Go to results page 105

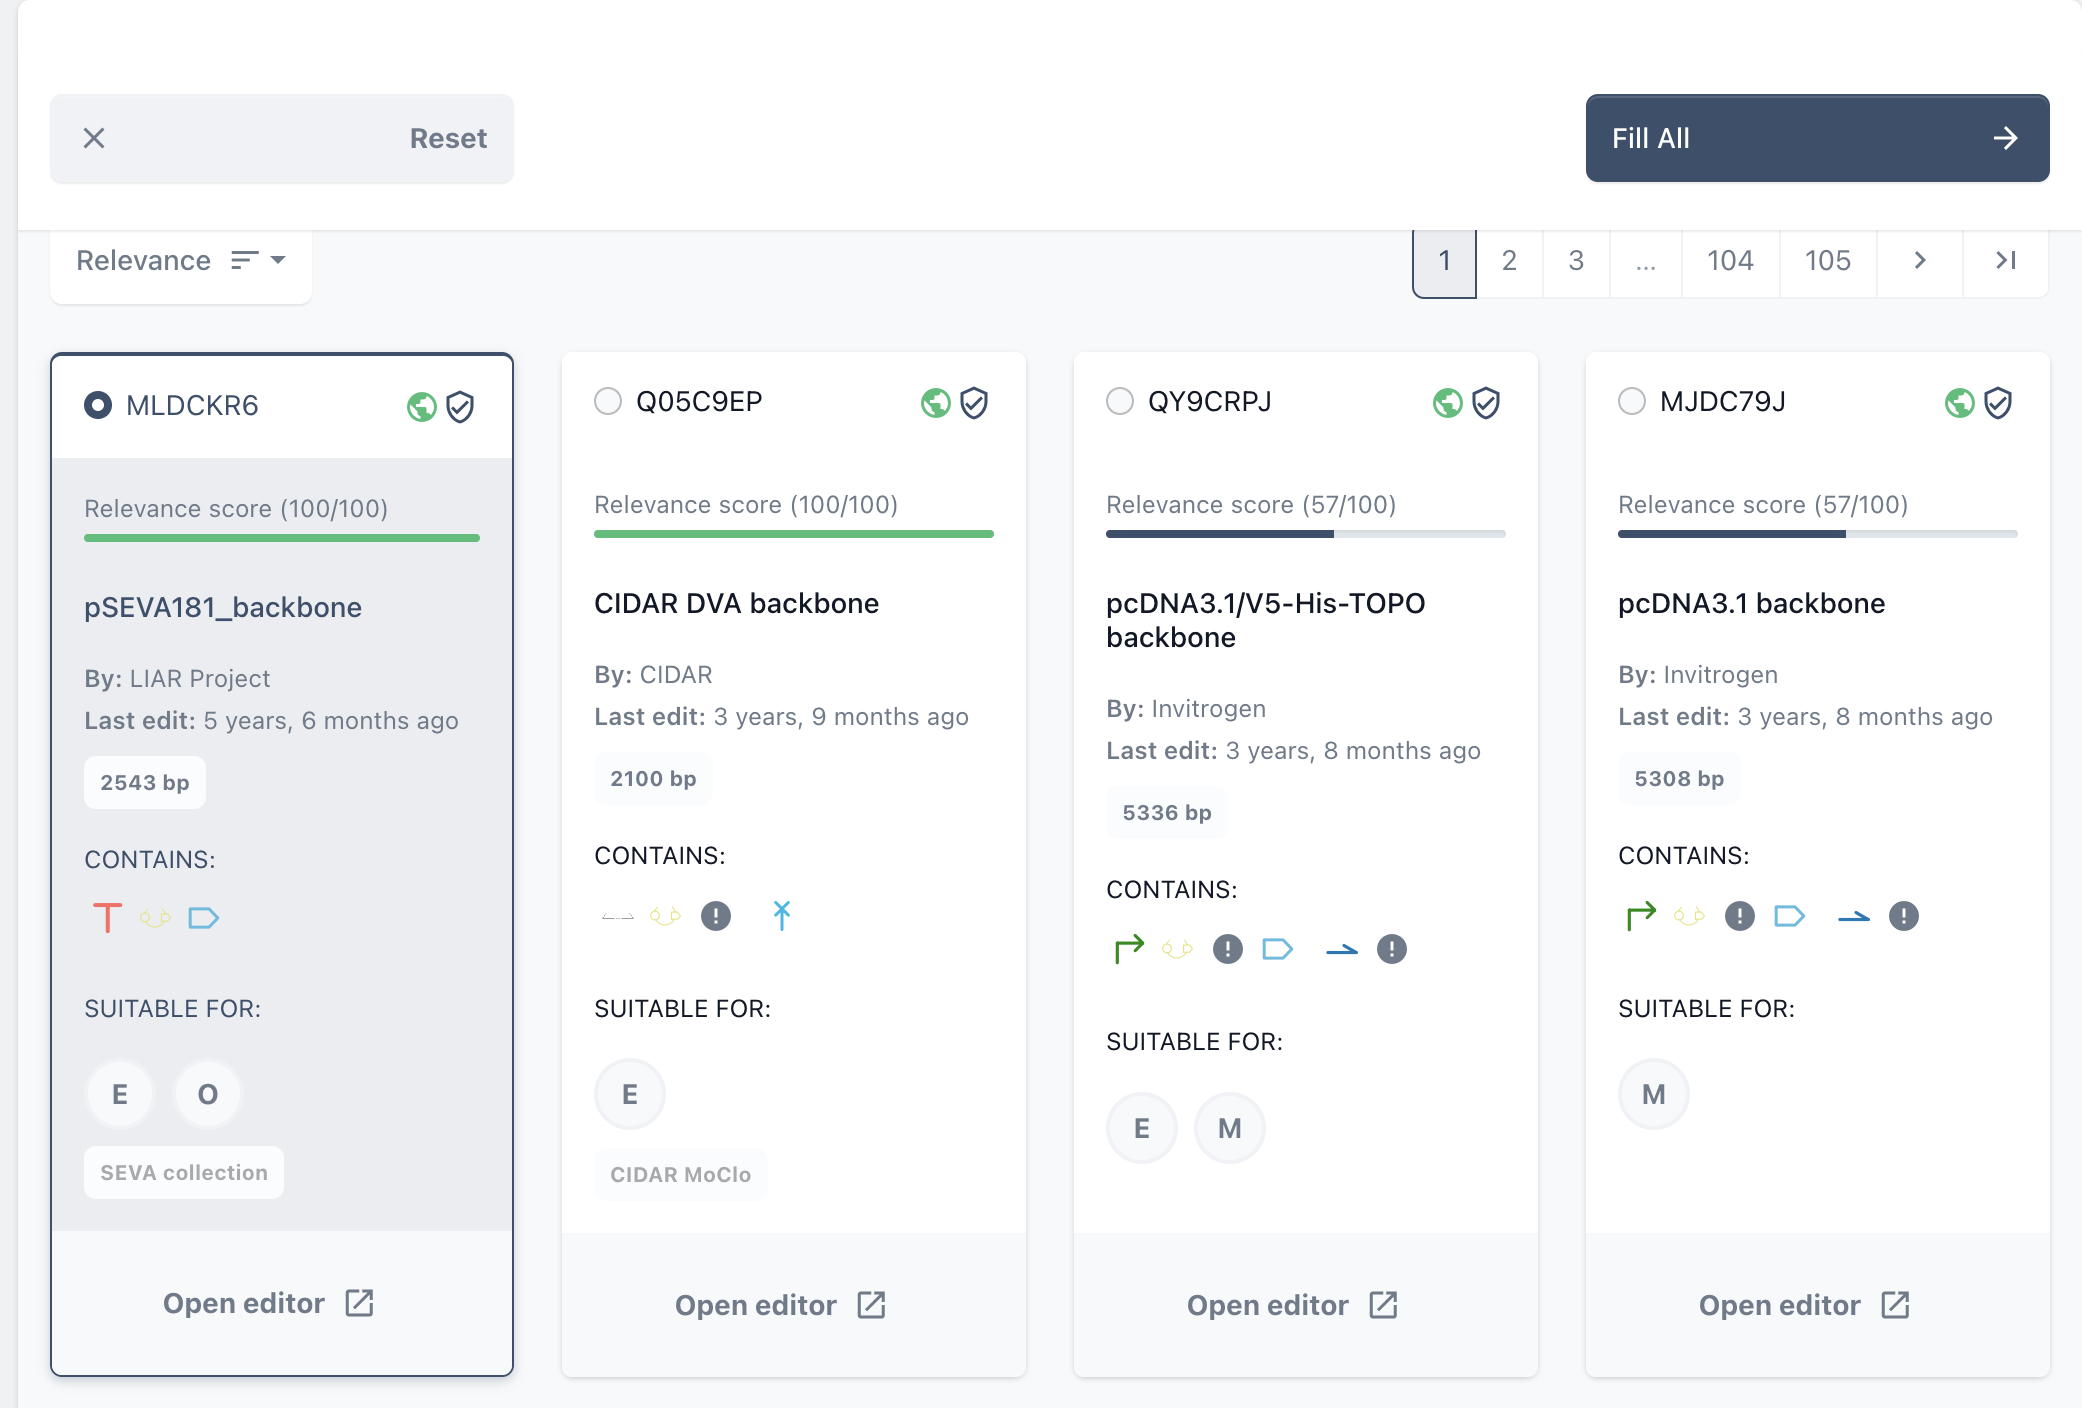1828,262
